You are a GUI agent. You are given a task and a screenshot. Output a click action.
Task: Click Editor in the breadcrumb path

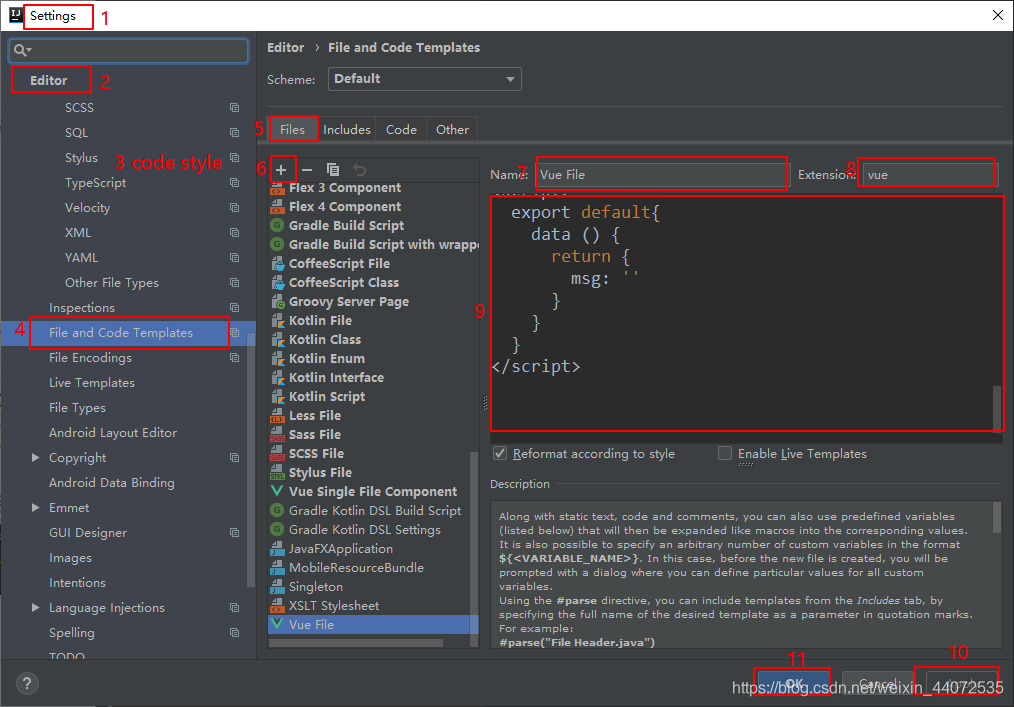coord(285,47)
